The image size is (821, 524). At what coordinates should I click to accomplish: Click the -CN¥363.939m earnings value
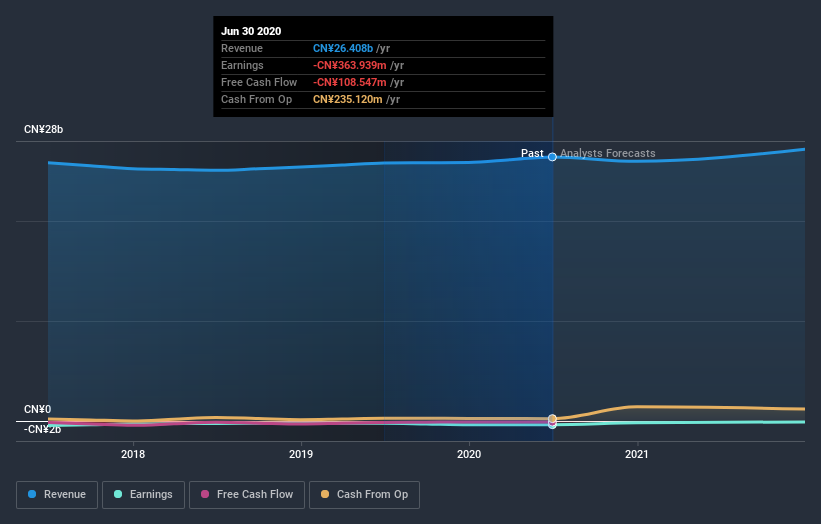(350, 65)
